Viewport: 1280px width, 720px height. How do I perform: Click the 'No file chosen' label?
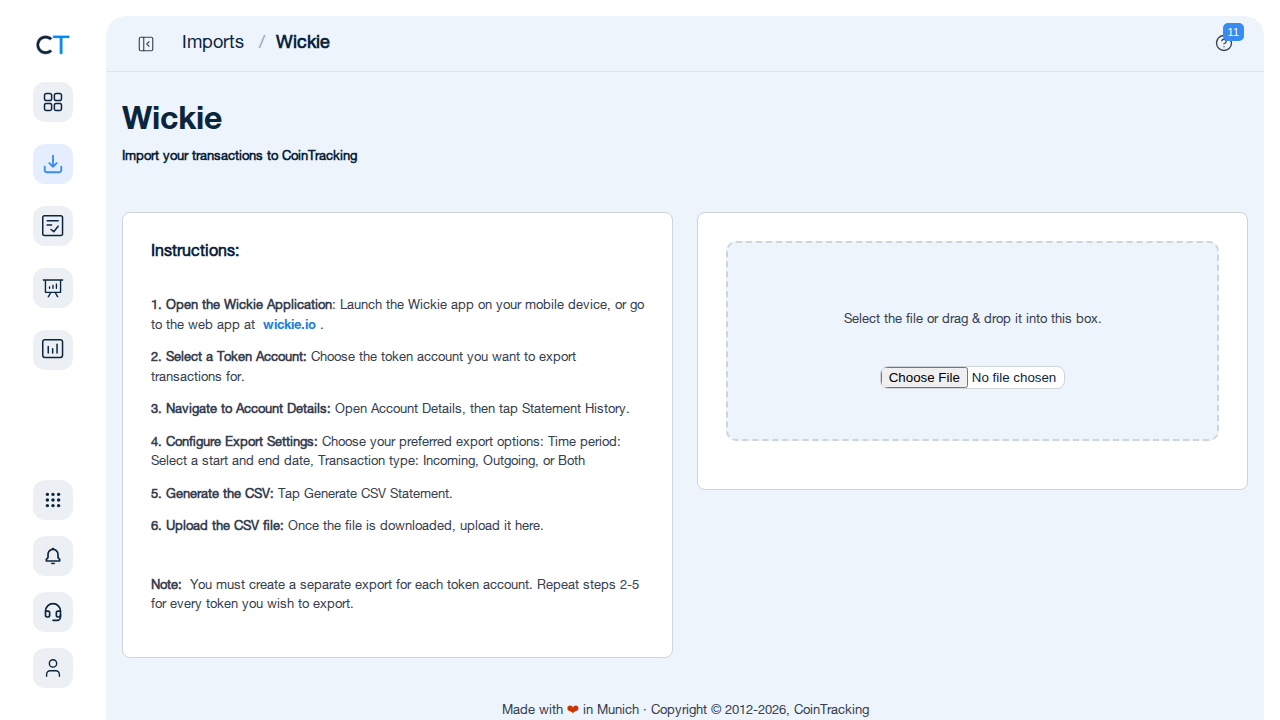1014,378
